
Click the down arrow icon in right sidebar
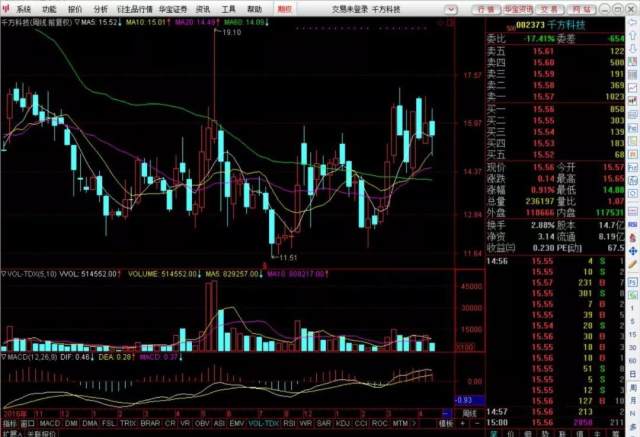(x=633, y=48)
